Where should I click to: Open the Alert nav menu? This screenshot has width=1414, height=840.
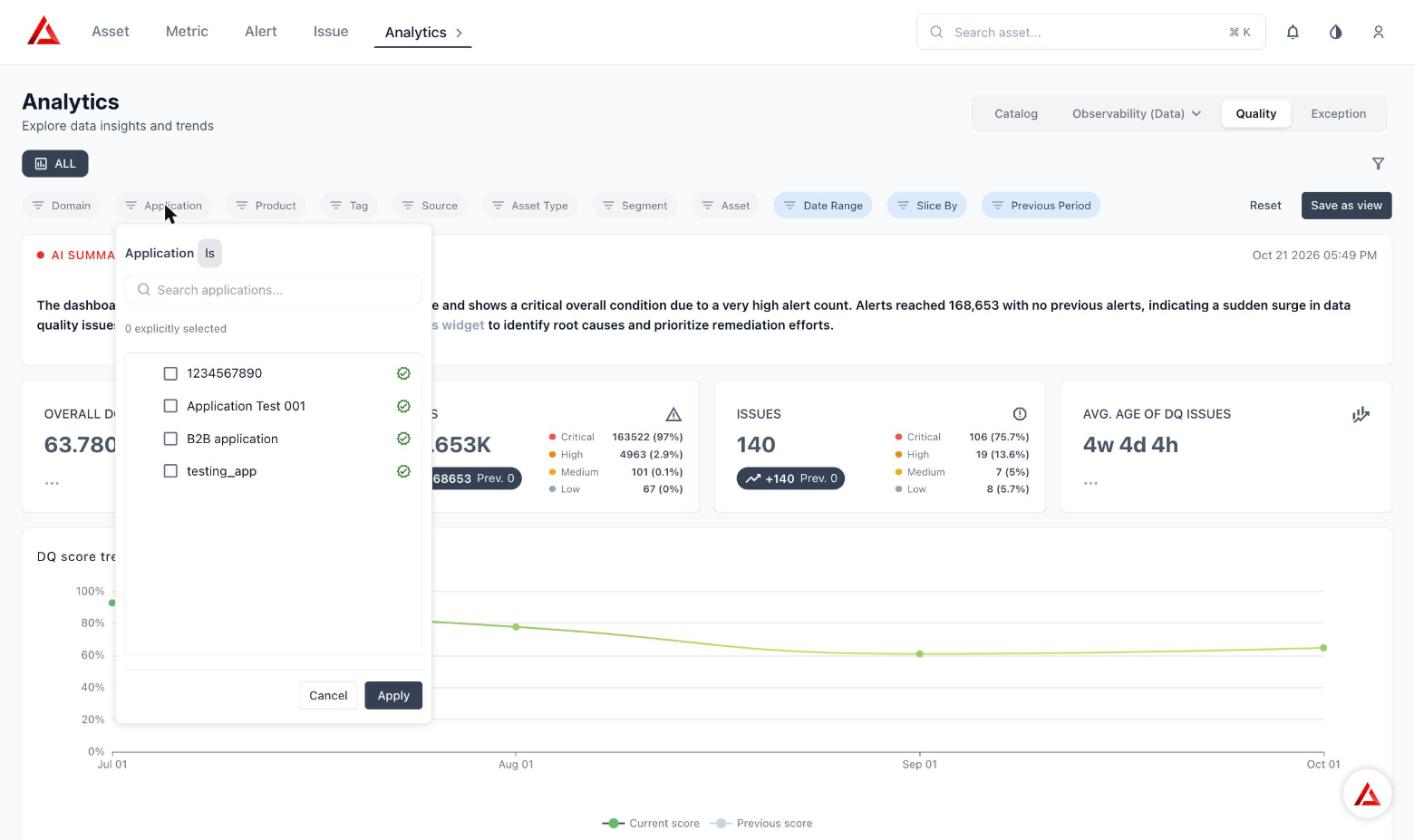click(261, 31)
